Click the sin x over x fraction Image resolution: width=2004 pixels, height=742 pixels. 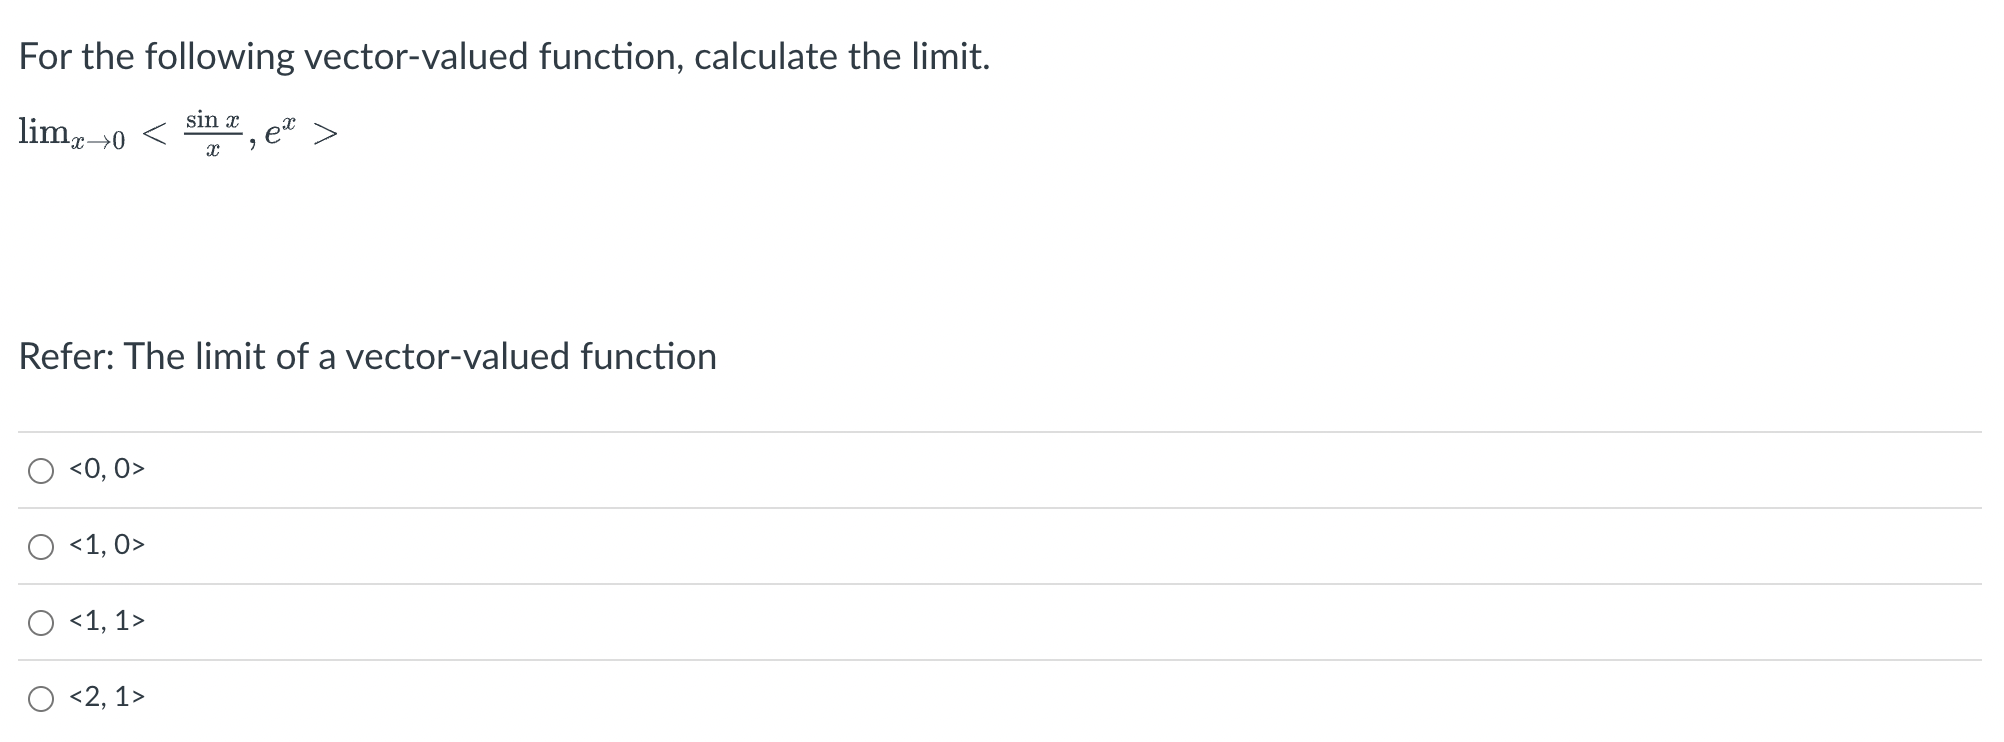click(212, 134)
